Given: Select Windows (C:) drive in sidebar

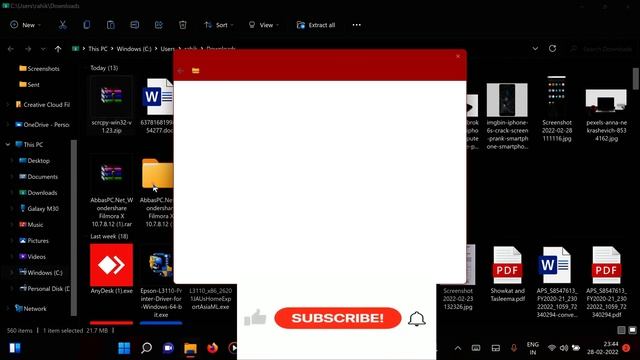Looking at the screenshot, I should tap(41, 272).
